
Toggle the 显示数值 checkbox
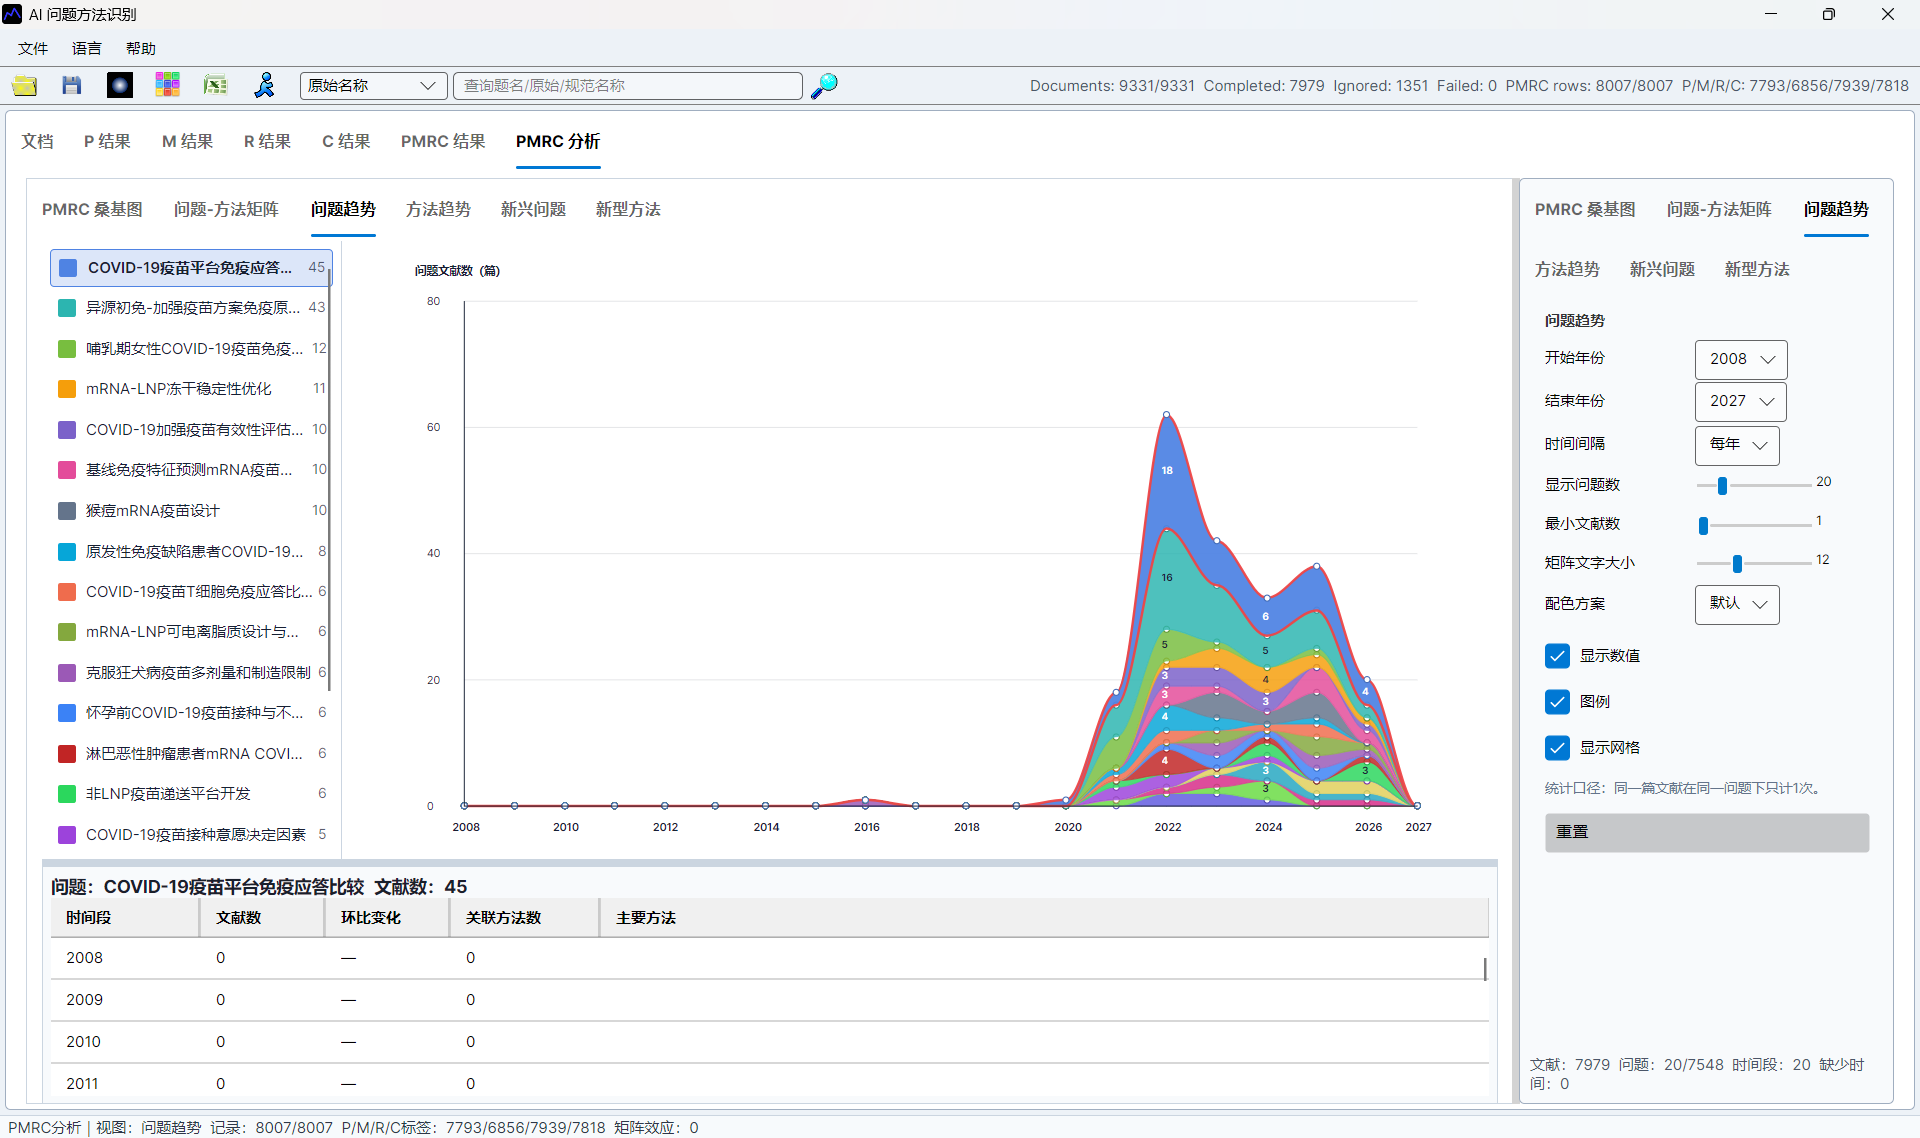[1557, 656]
